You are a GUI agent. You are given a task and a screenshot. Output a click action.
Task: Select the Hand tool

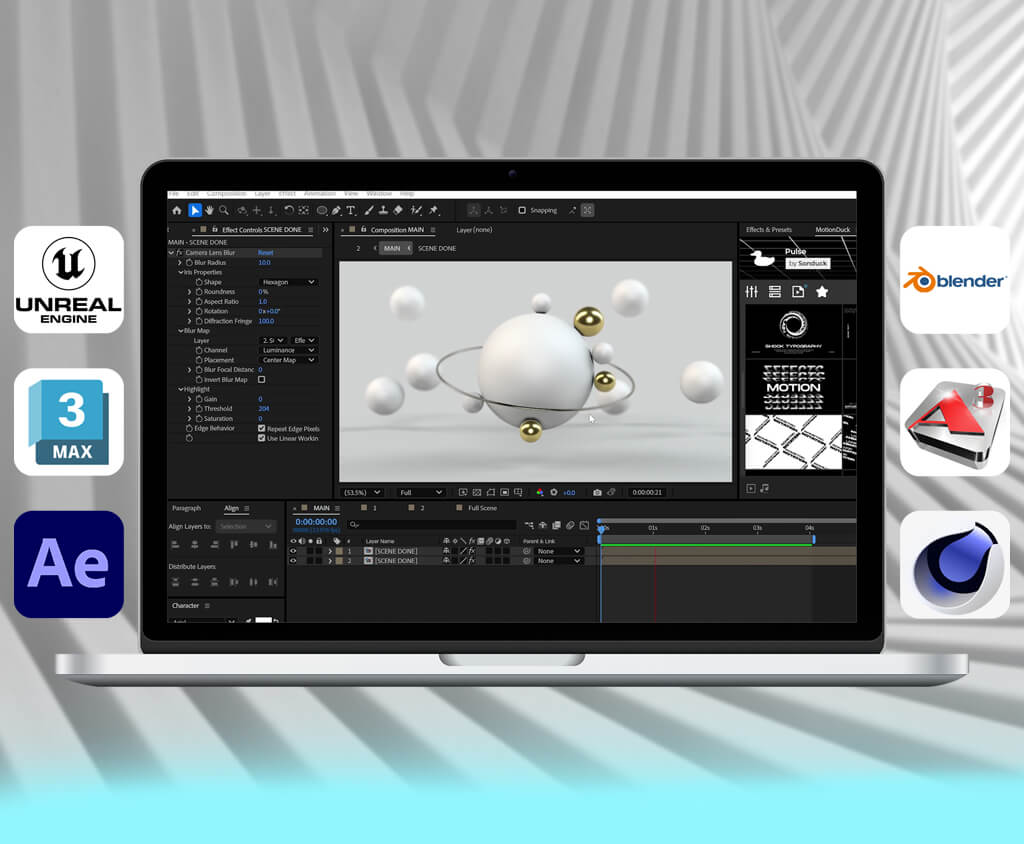pyautogui.click(x=209, y=210)
